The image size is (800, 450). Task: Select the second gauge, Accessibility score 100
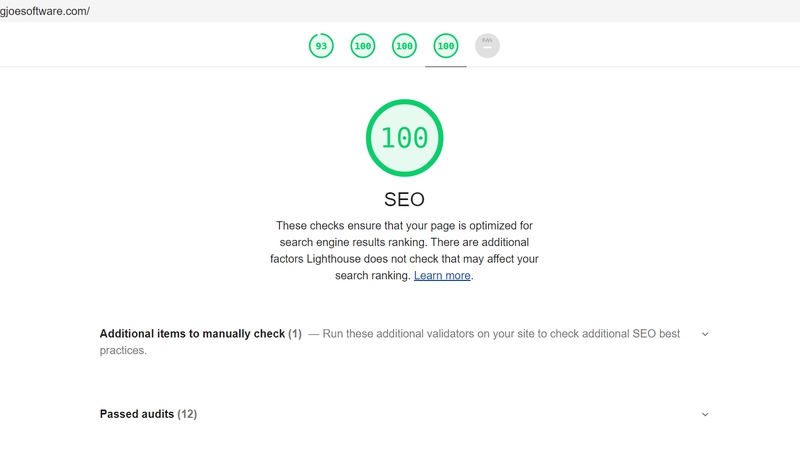pyautogui.click(x=363, y=46)
